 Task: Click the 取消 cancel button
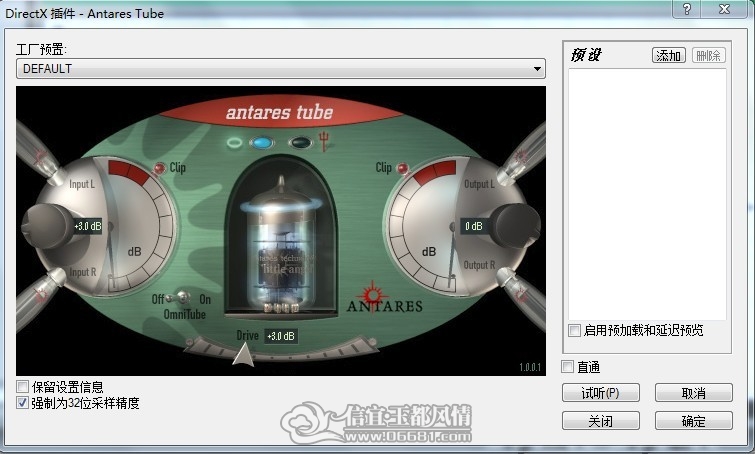coord(693,393)
